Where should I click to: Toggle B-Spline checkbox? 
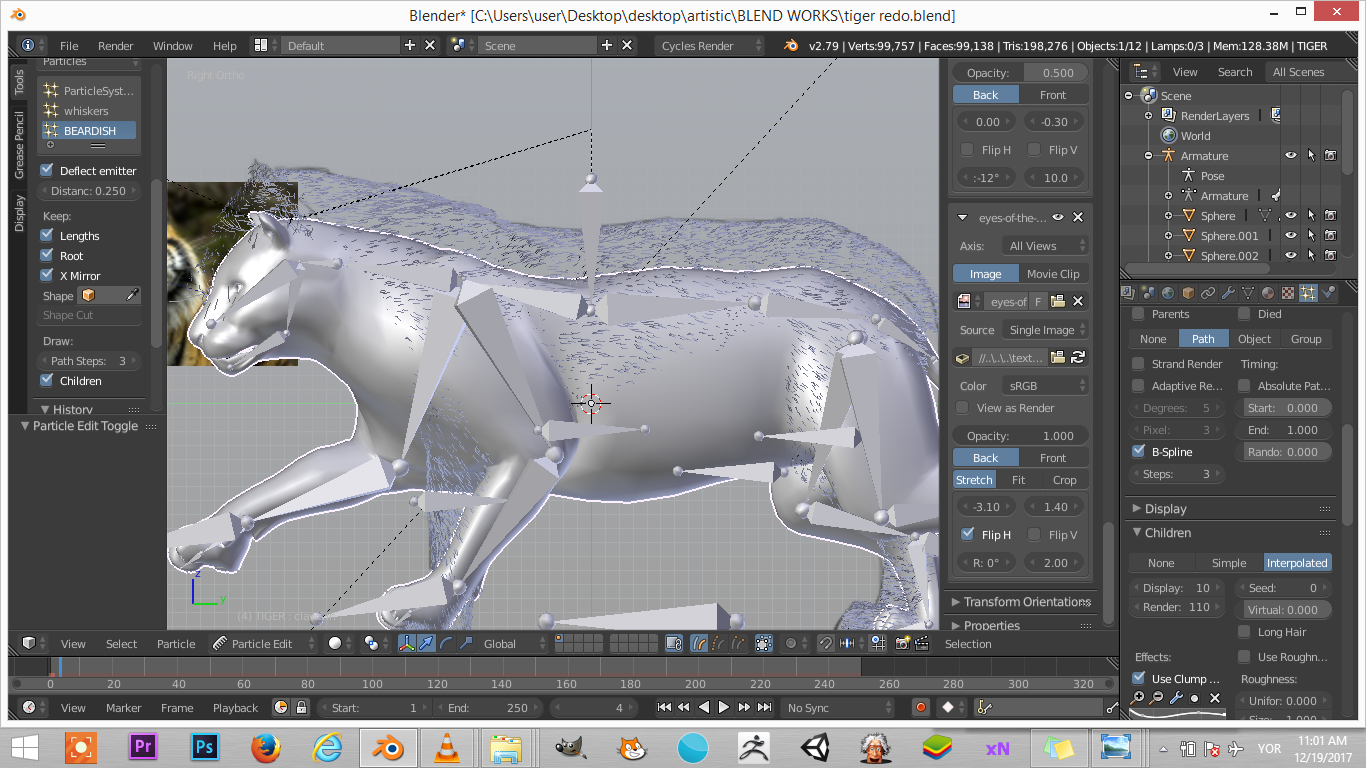[x=1138, y=451]
